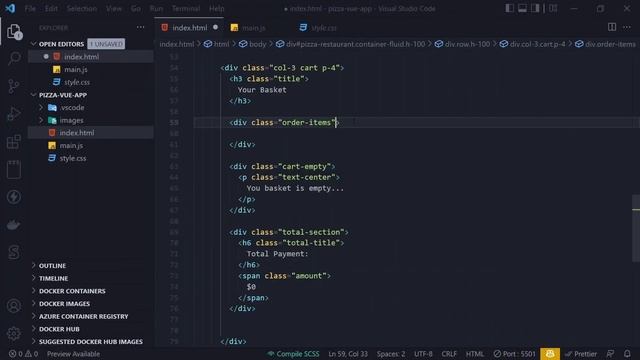The height and width of the screenshot is (360, 640).
Task: Open the notebook panel icon in activity bar
Action: point(14,169)
